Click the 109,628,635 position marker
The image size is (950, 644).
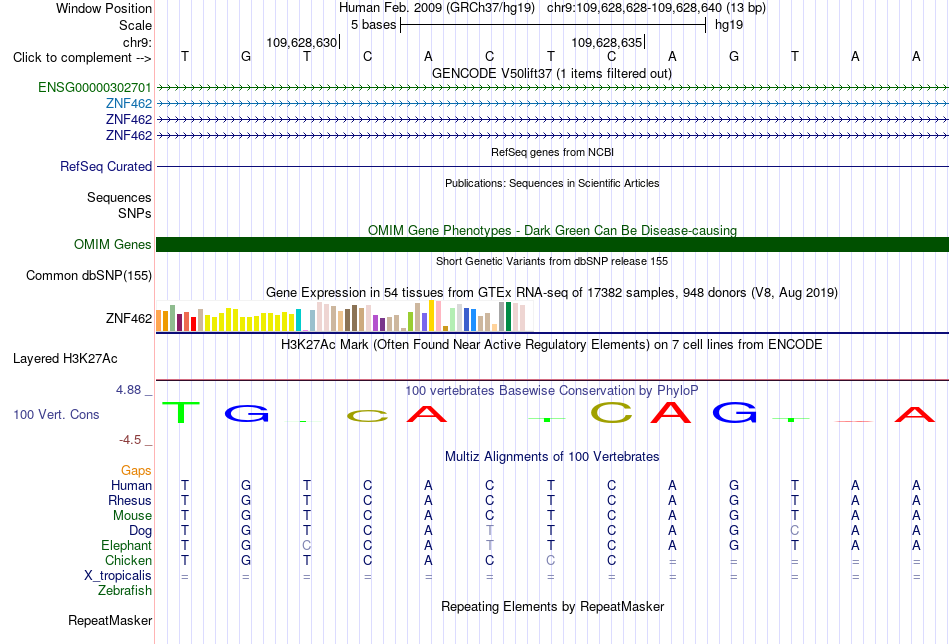pyautogui.click(x=608, y=42)
